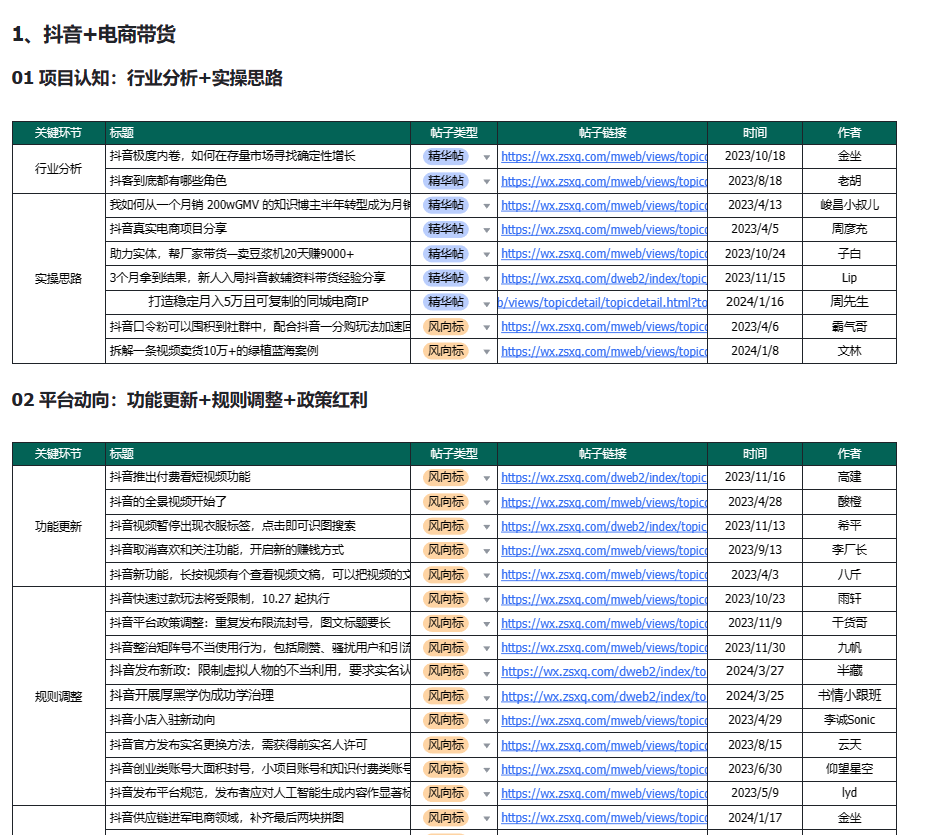
Task: Click 精华帖 tag in 抖音极度内卷 row
Action: pyautogui.click(x=446, y=156)
